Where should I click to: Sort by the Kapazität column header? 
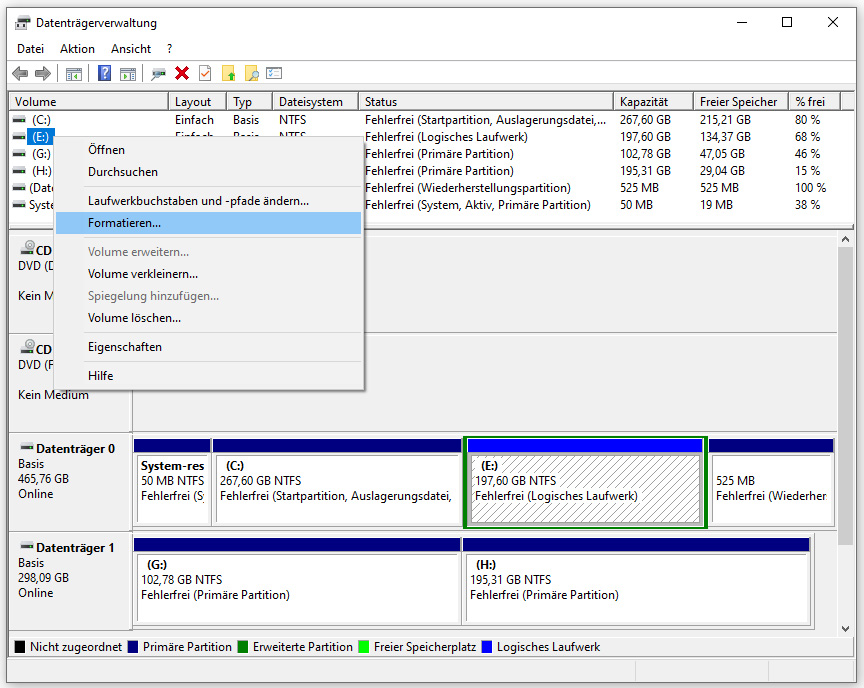(652, 101)
